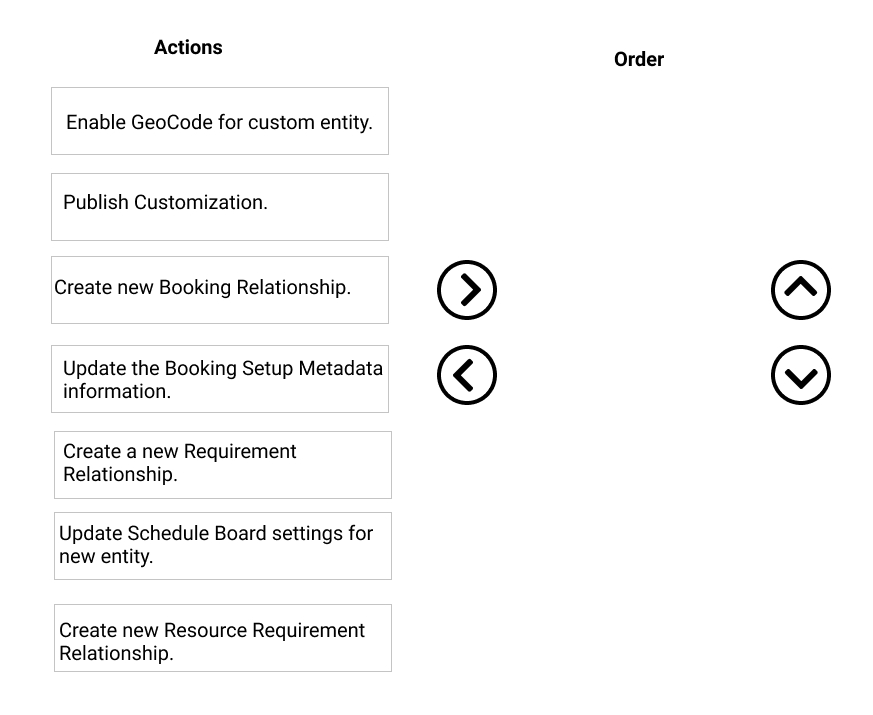Select 'Update the Booking Setup Metadata information'
873x715 pixels.
(220, 379)
